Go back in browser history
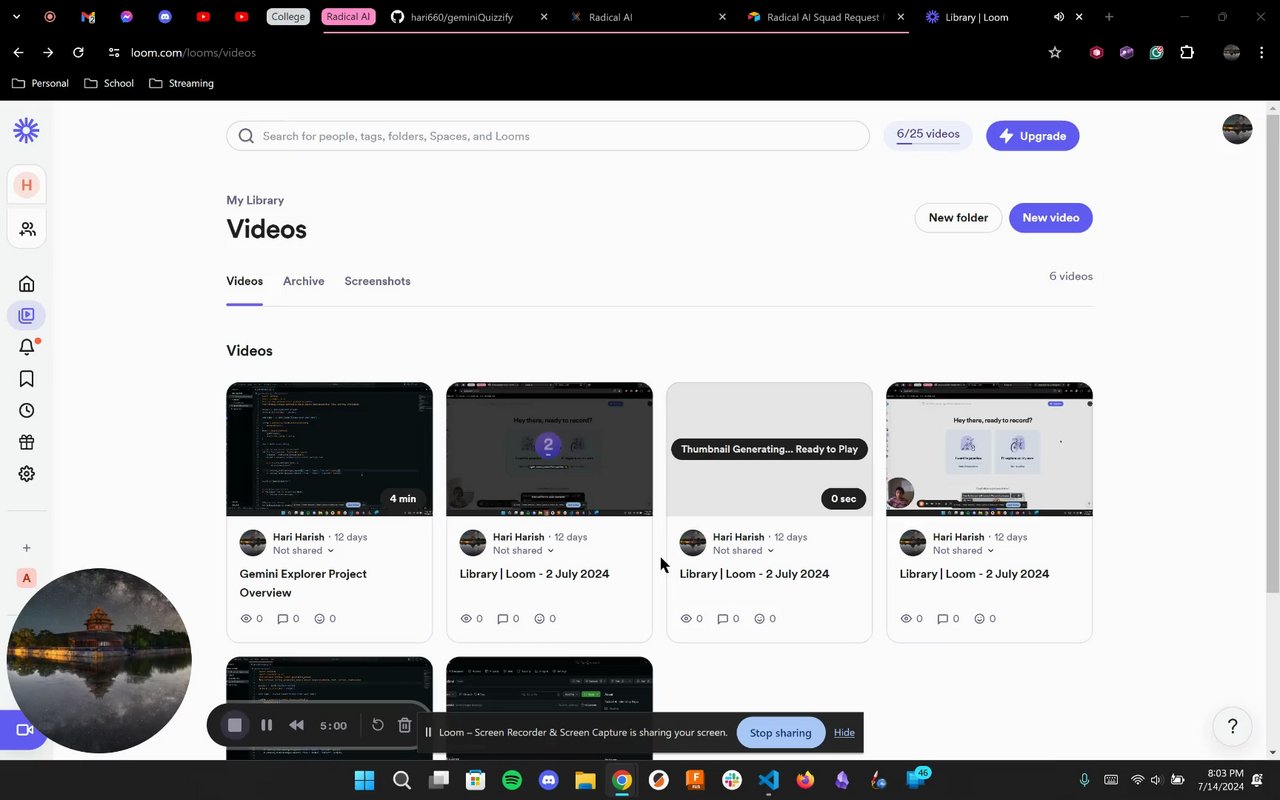 (x=18, y=52)
